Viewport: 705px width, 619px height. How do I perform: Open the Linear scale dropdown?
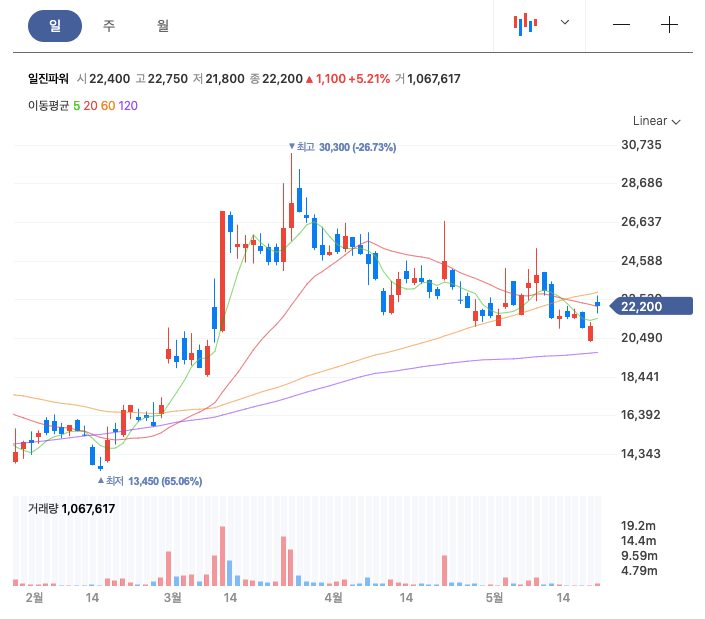656,121
